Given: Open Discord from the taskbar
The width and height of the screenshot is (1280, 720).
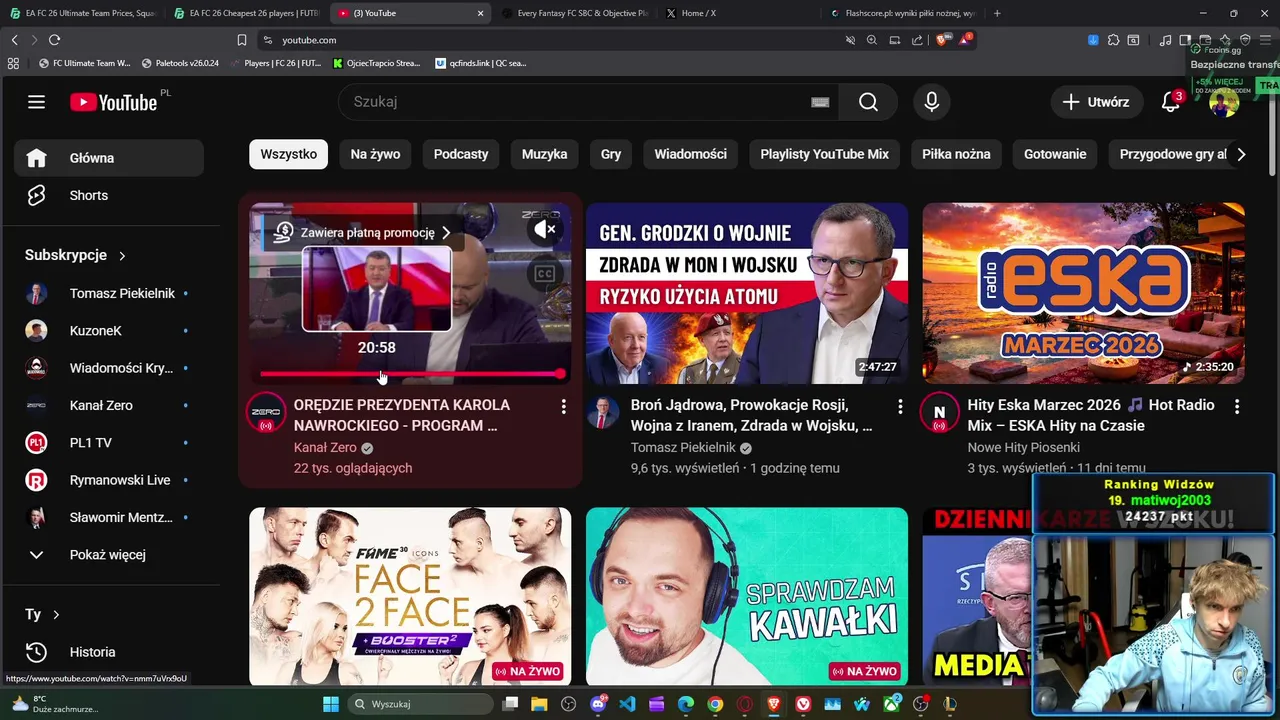Looking at the screenshot, I should coord(599,704).
